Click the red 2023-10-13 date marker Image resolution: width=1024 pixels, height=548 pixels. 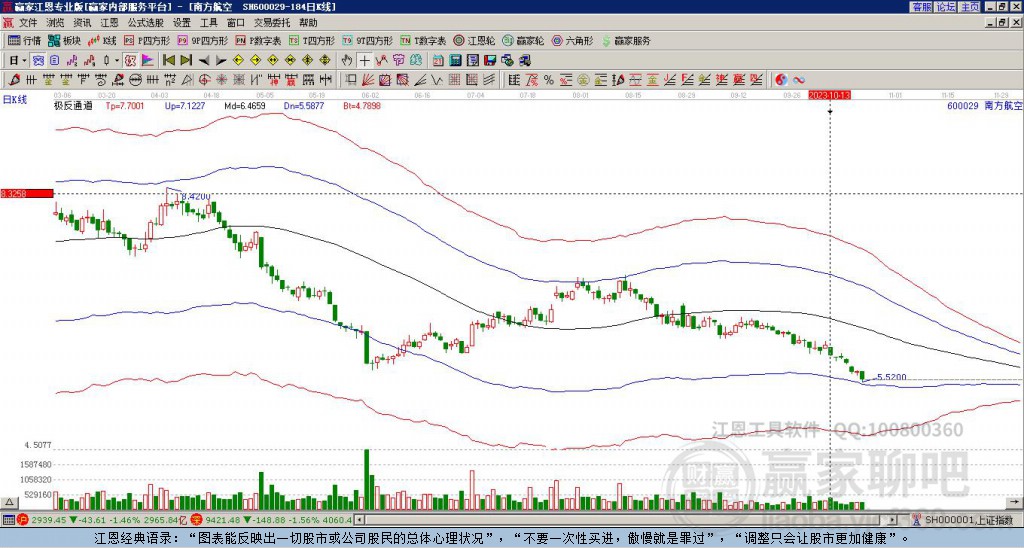(829, 95)
